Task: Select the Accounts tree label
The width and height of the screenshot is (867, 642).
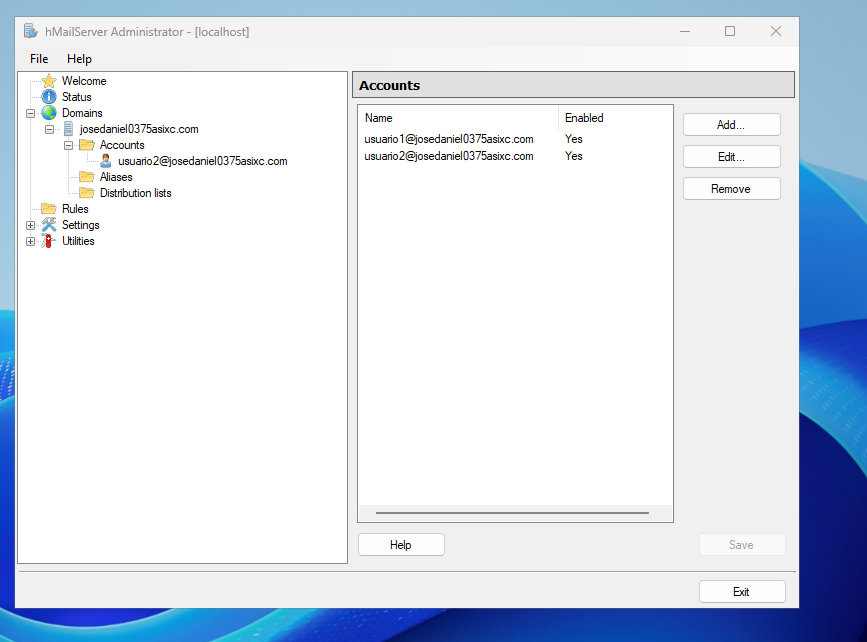Action: 122,145
